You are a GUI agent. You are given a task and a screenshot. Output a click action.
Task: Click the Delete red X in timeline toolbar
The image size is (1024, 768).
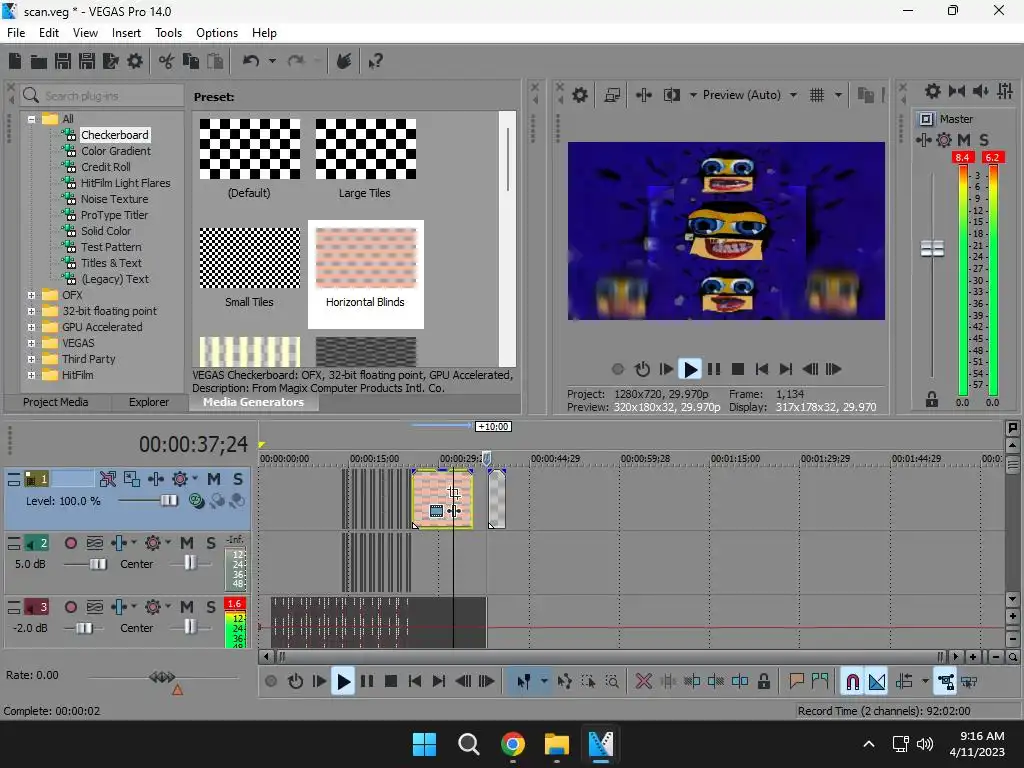point(643,682)
